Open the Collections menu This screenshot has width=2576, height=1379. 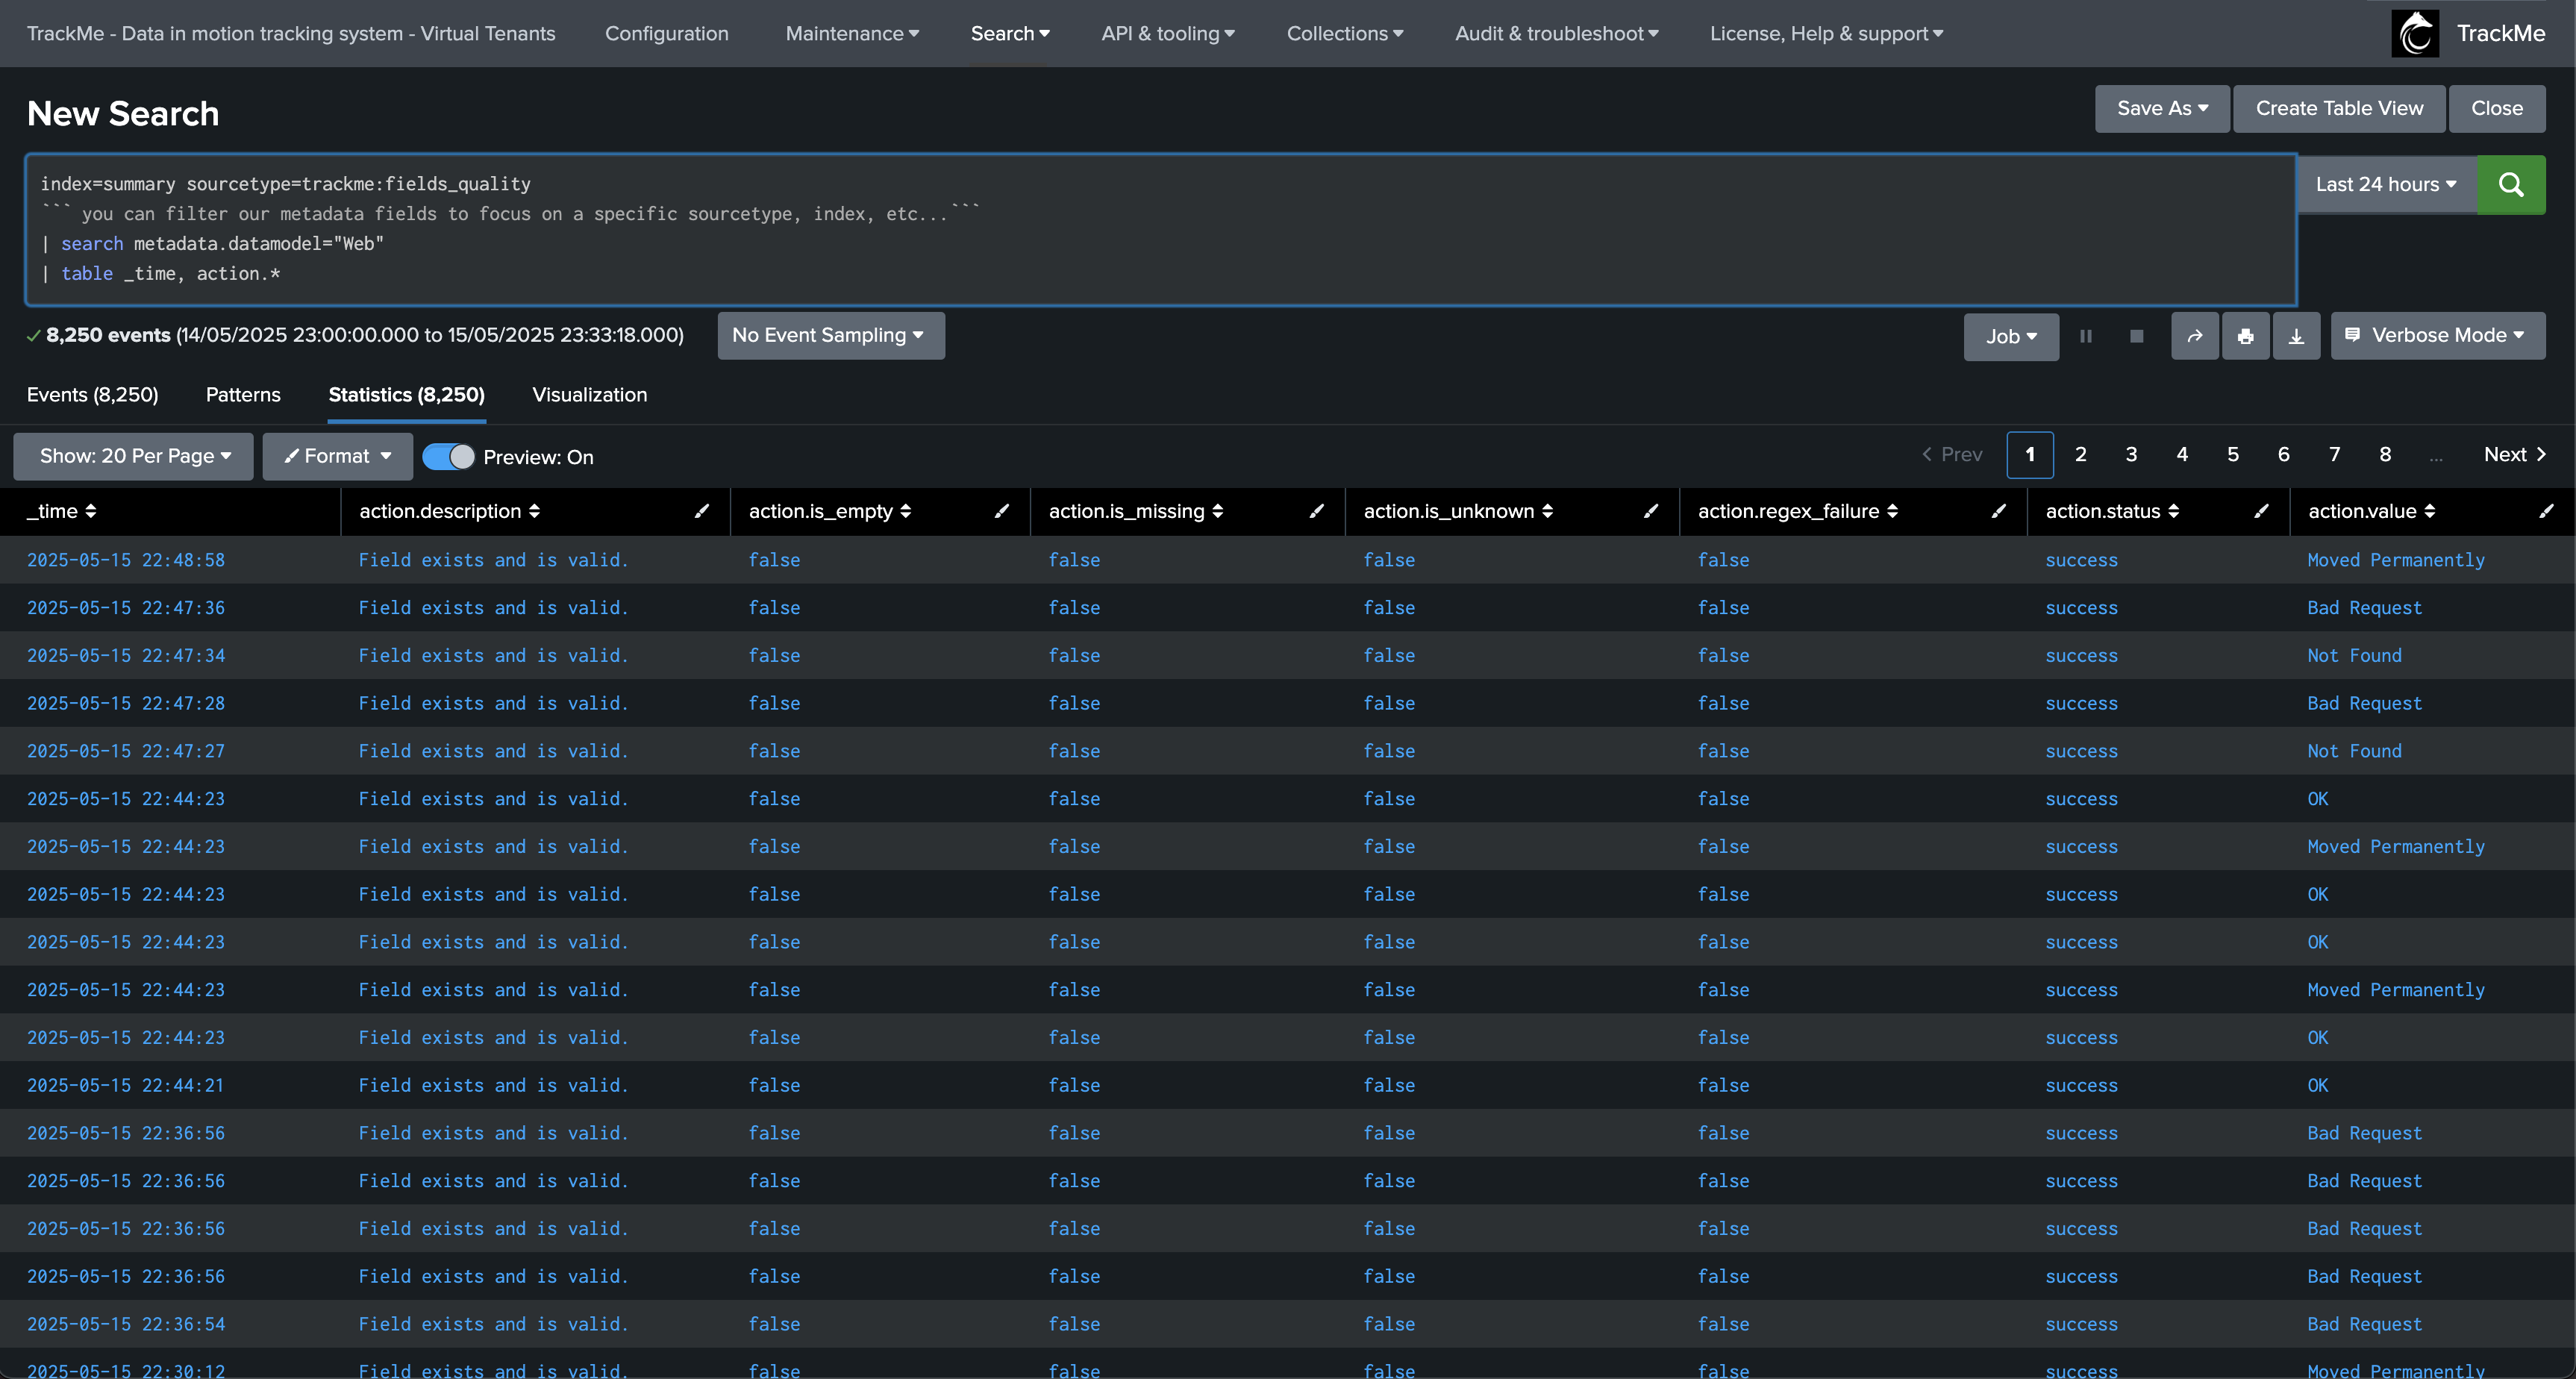1345,33
